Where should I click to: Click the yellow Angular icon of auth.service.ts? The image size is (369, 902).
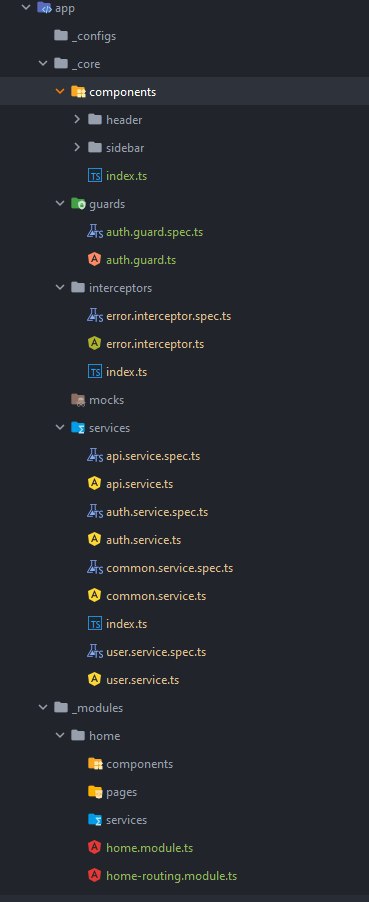(x=95, y=540)
